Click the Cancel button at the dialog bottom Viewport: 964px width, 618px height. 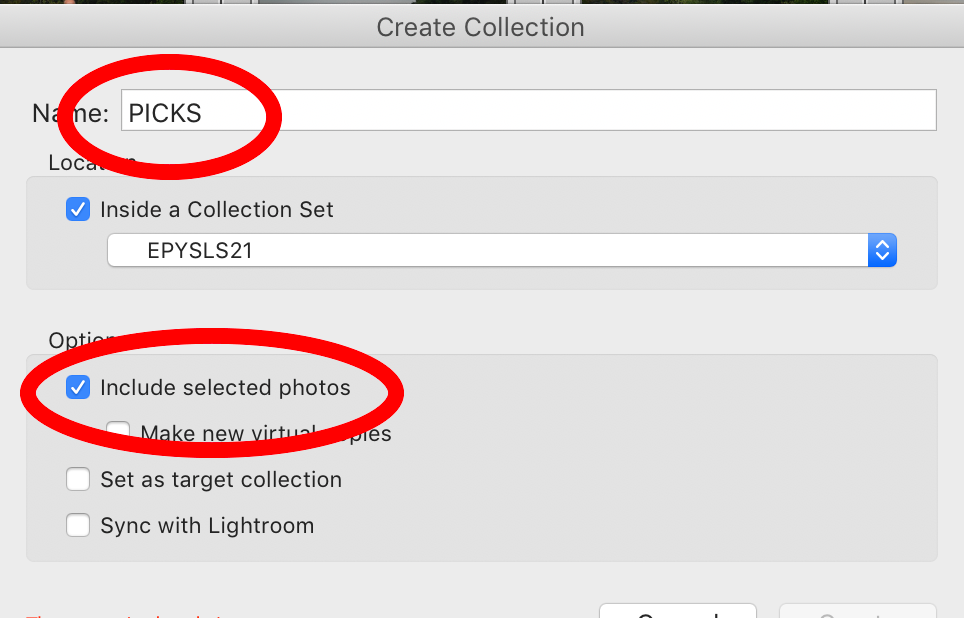[678, 611]
